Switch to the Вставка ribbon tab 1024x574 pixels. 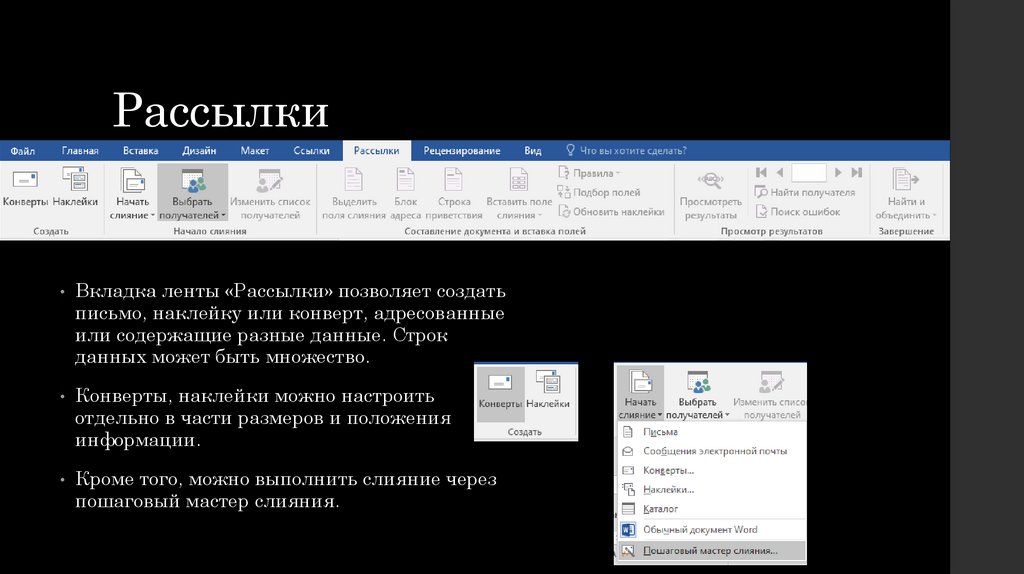[x=140, y=151]
